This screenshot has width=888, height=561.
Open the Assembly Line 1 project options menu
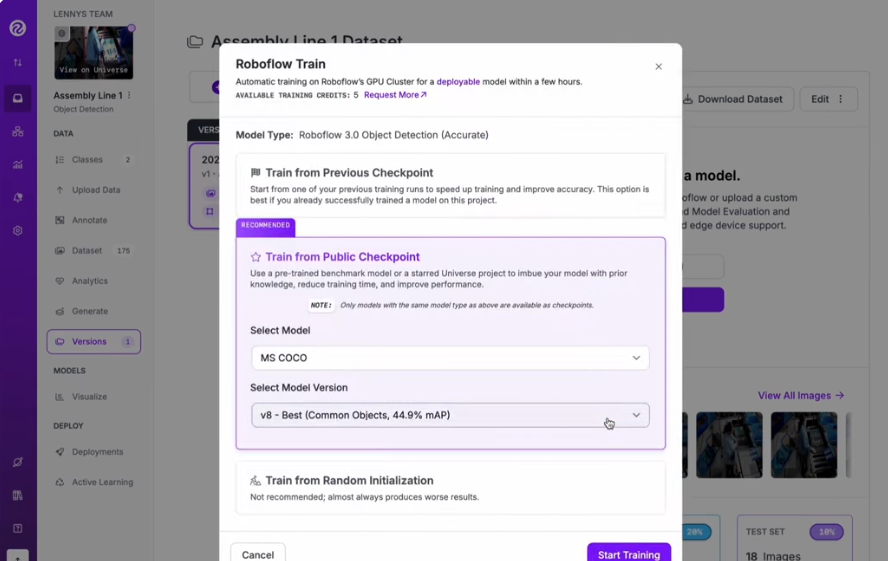[129, 96]
